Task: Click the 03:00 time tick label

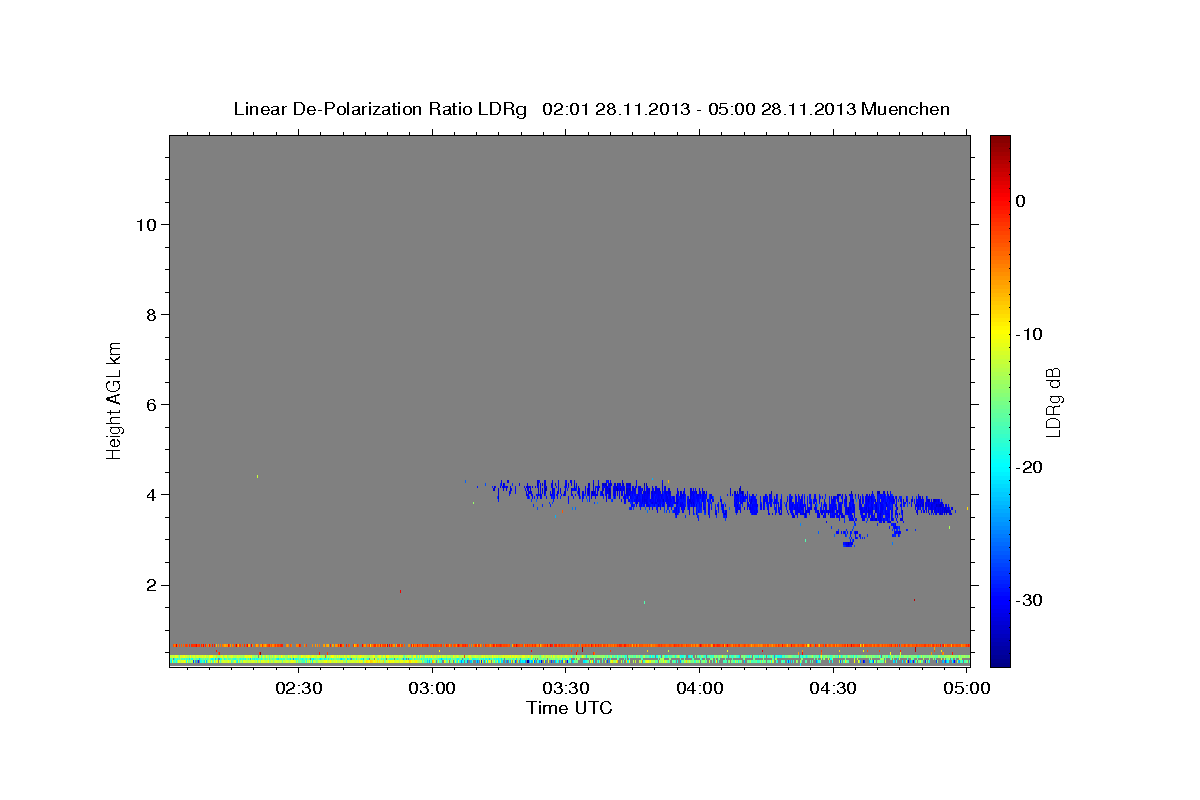Action: 433,688
